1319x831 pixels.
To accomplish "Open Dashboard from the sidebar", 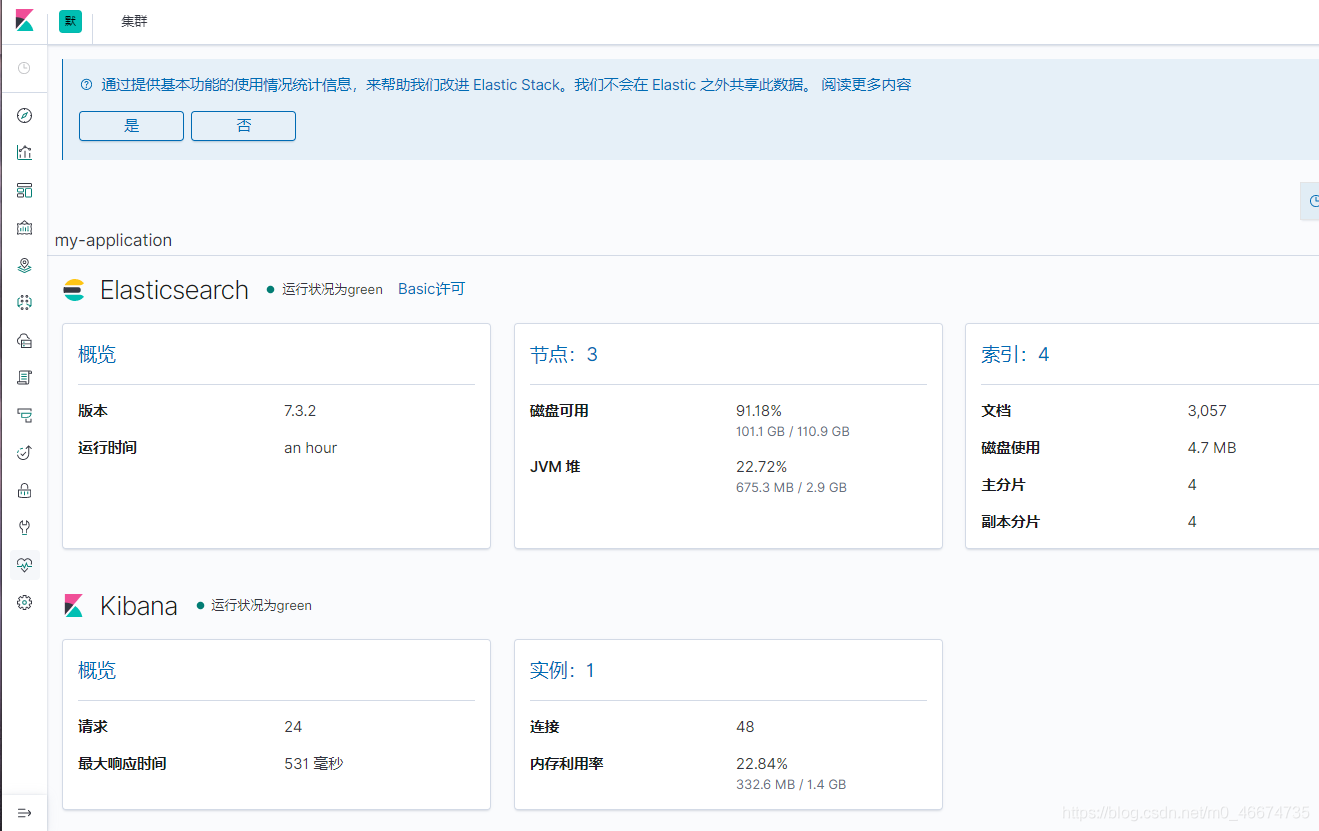I will [25, 190].
